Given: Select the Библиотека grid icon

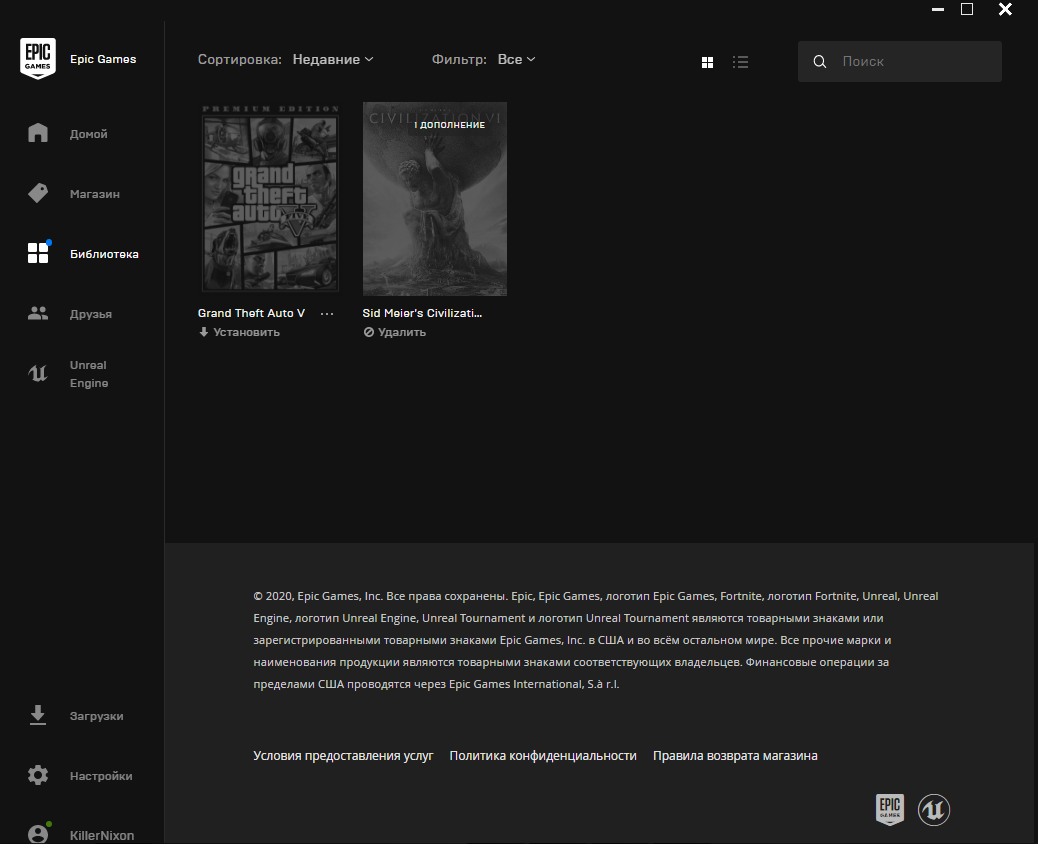Looking at the screenshot, I should pos(38,253).
